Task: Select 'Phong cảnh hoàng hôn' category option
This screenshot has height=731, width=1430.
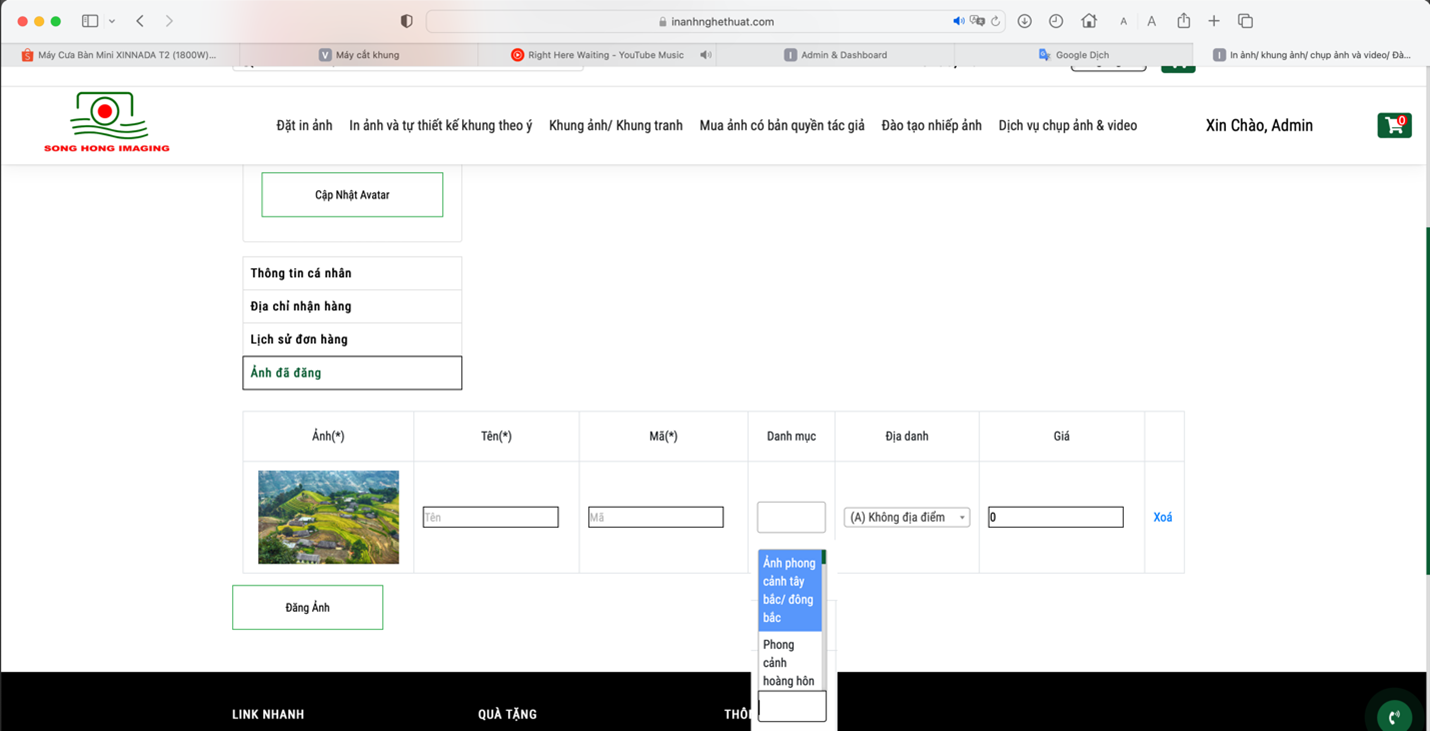Action: [x=789, y=662]
